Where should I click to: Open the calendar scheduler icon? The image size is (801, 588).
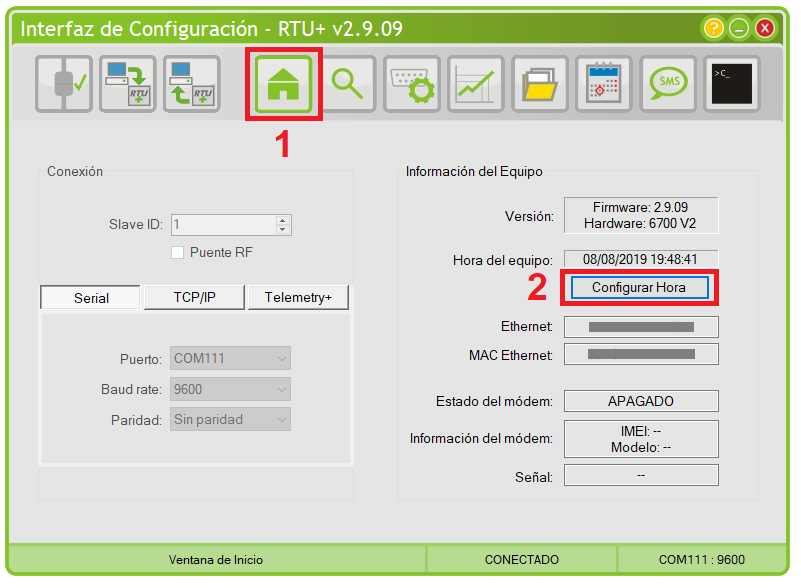604,84
